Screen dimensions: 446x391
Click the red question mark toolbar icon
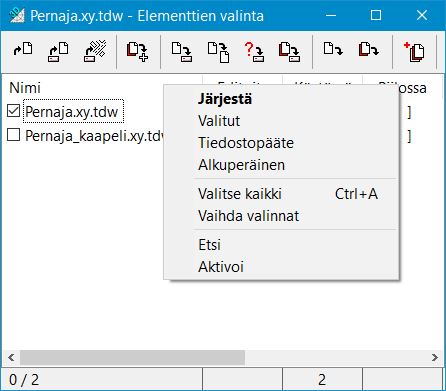tap(254, 52)
